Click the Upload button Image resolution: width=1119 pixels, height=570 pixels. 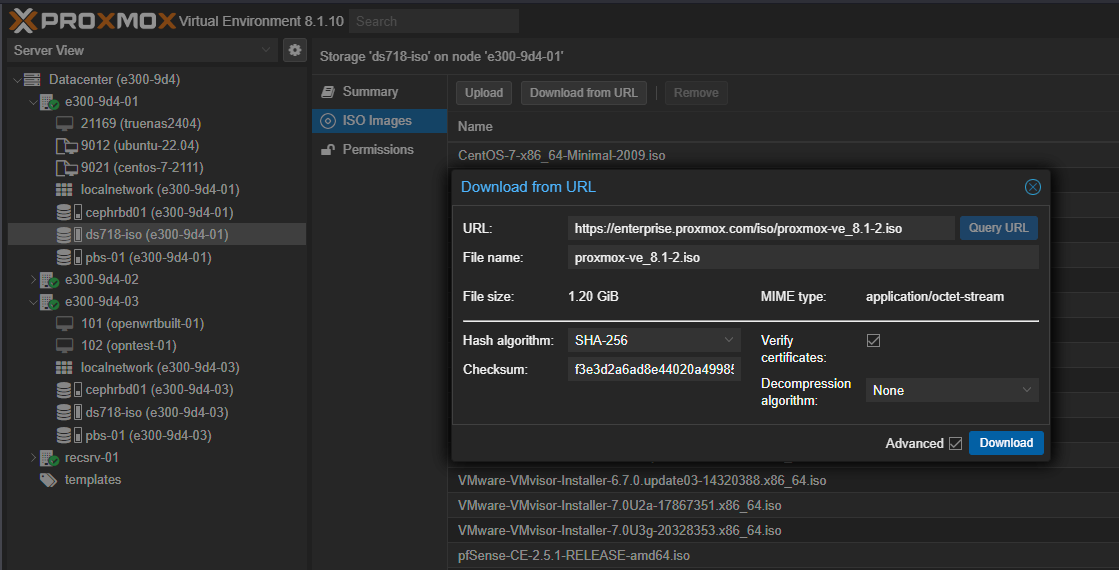pos(484,93)
